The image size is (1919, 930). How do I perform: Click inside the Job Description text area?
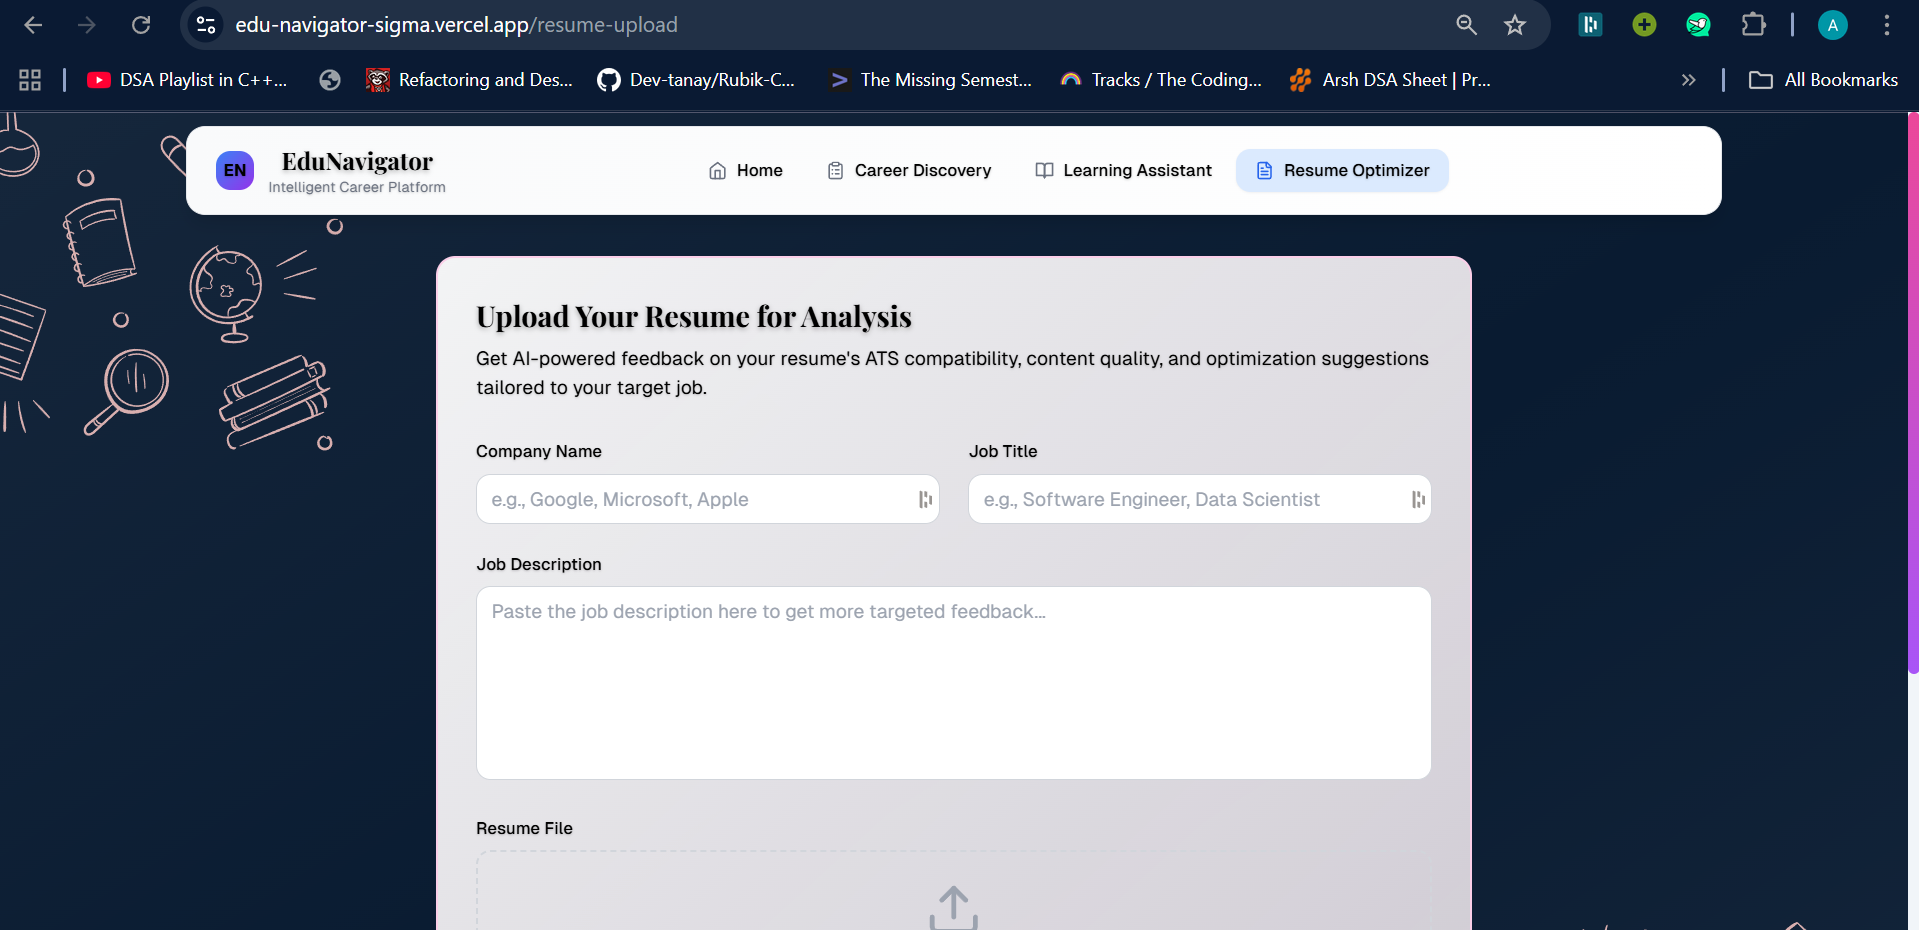[953, 683]
